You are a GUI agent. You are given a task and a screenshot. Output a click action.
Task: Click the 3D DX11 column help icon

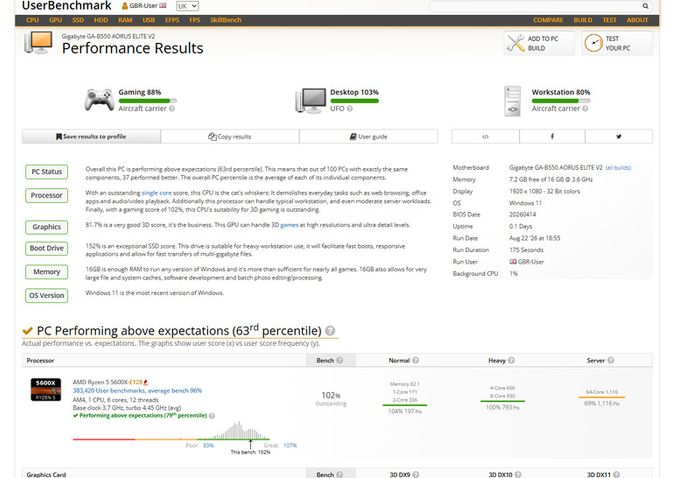click(x=617, y=474)
